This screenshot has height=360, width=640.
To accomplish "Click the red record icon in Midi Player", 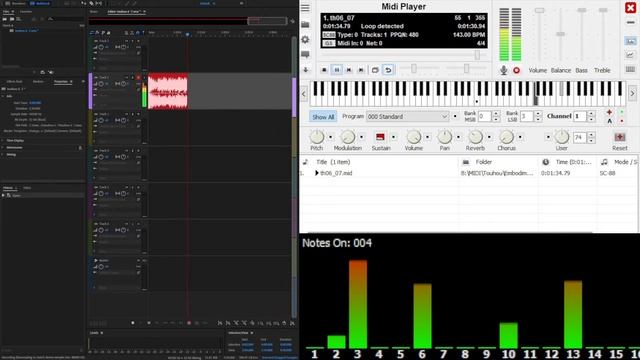I will pyautogui.click(x=516, y=70).
